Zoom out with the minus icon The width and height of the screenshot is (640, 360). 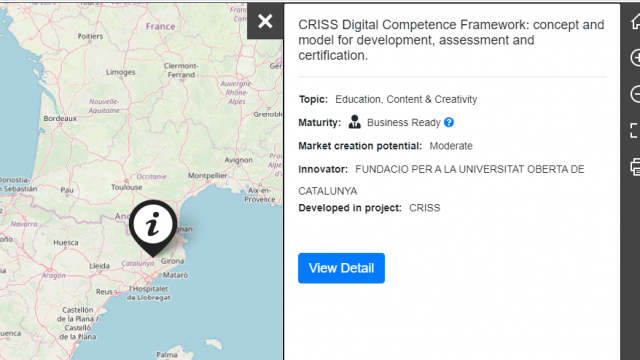click(x=635, y=94)
